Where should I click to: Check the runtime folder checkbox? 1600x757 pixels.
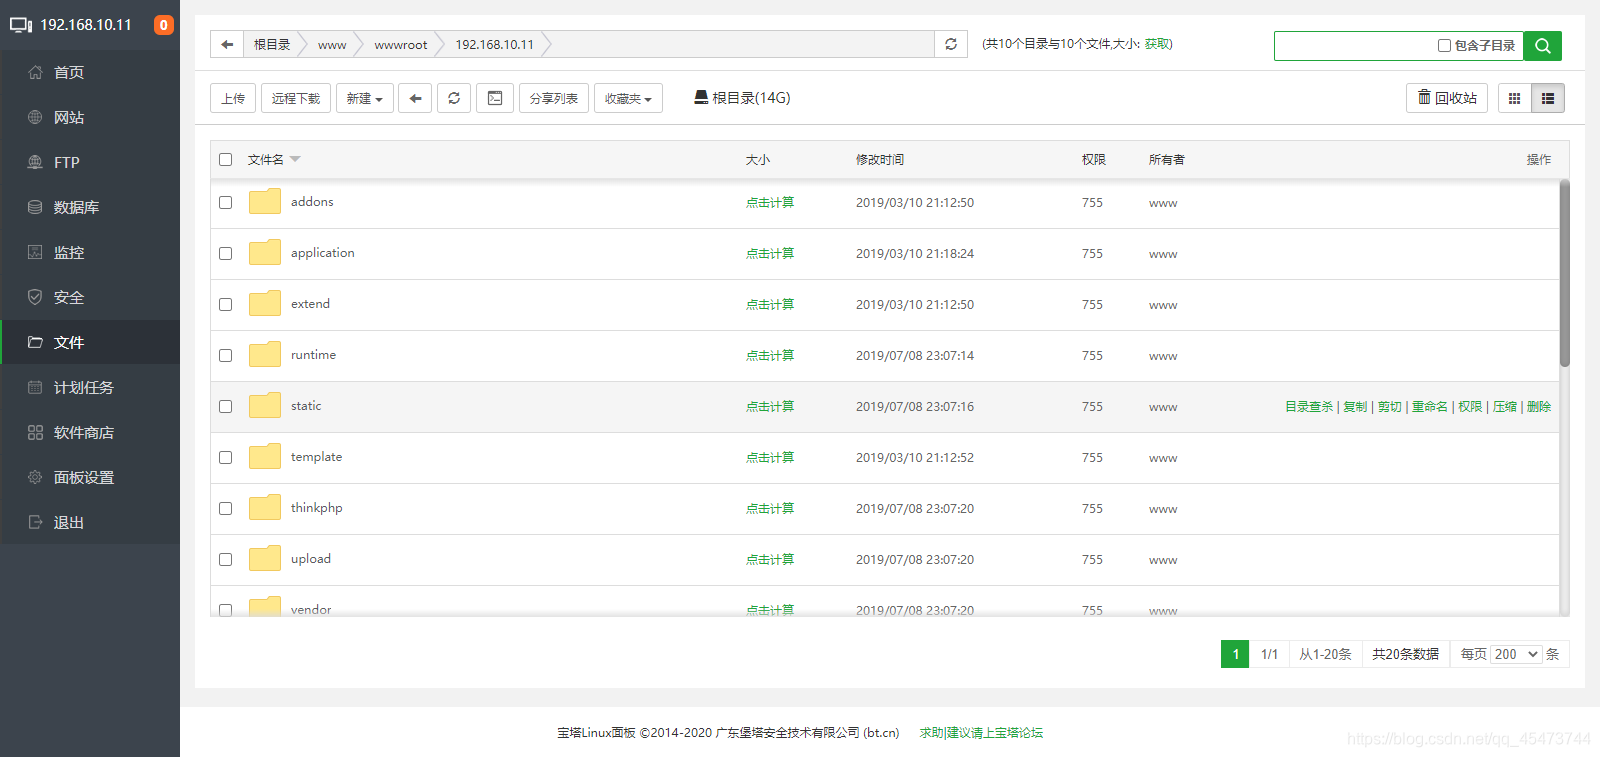225,355
